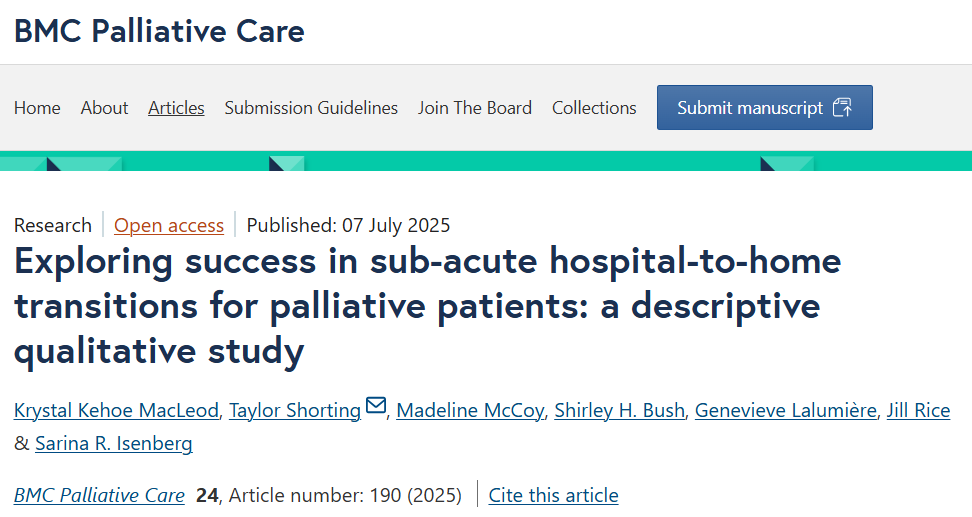Go to the About page
The image size is (972, 517).
[104, 108]
